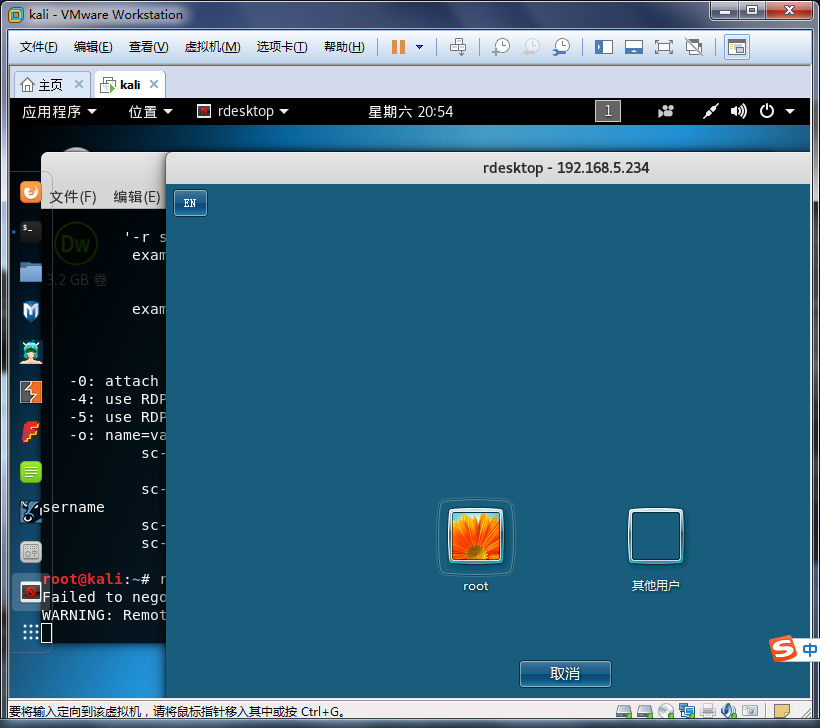Viewport: 820px width, 728px height.
Task: Click the VMware snapshot icon
Action: coord(501,47)
